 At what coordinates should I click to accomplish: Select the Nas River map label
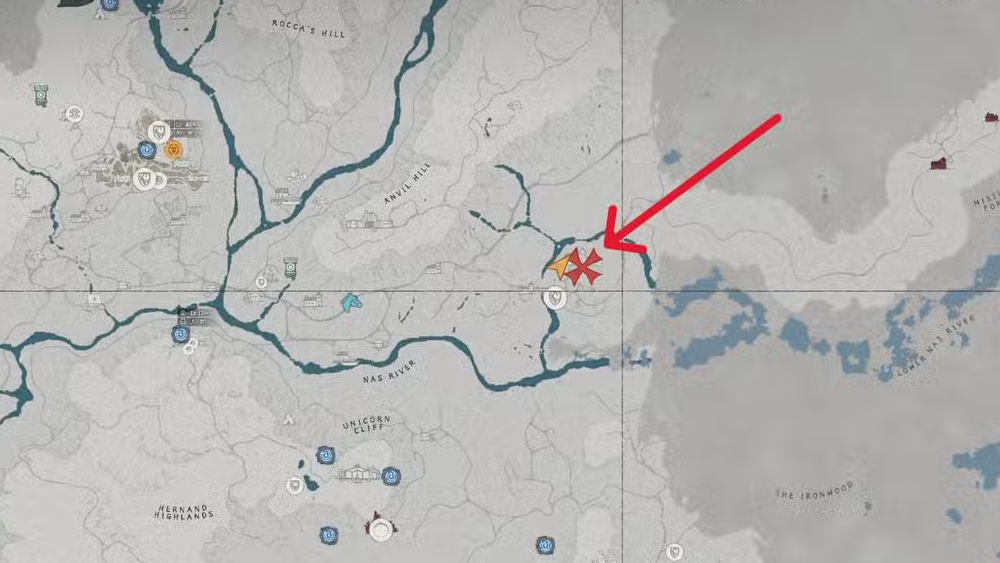pyautogui.click(x=389, y=371)
